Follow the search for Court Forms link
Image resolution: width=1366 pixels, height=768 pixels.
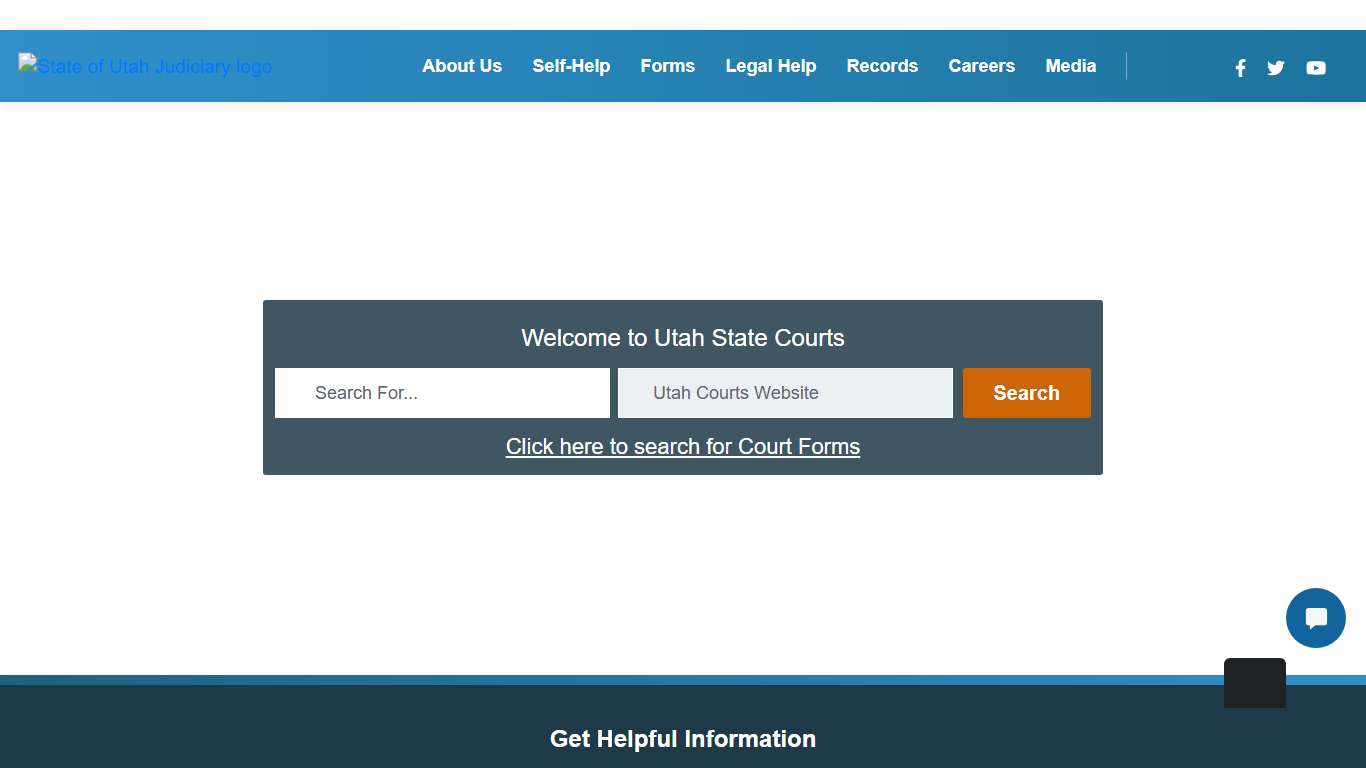(x=683, y=446)
